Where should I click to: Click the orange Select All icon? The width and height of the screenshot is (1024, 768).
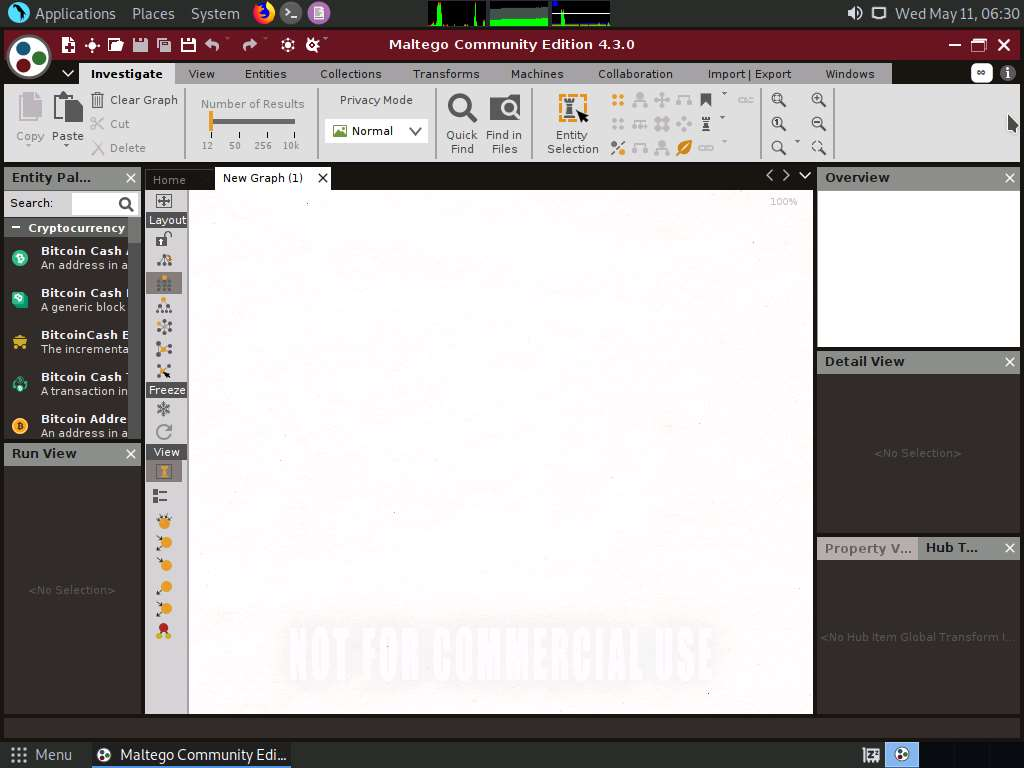618,99
